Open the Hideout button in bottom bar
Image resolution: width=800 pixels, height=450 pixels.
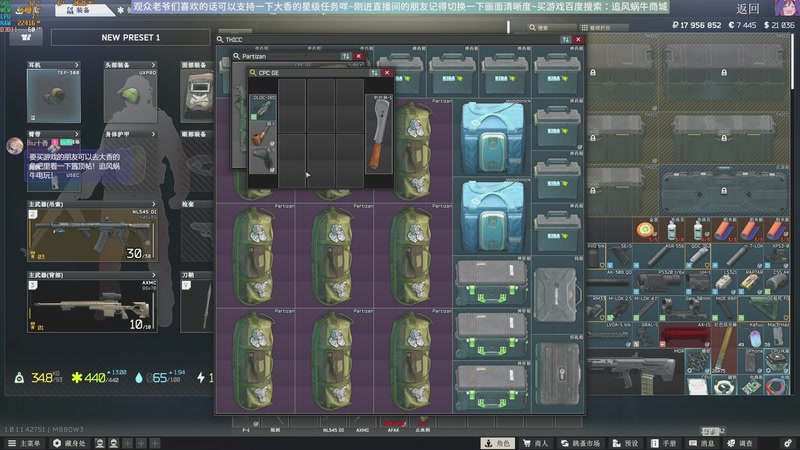(x=68, y=443)
